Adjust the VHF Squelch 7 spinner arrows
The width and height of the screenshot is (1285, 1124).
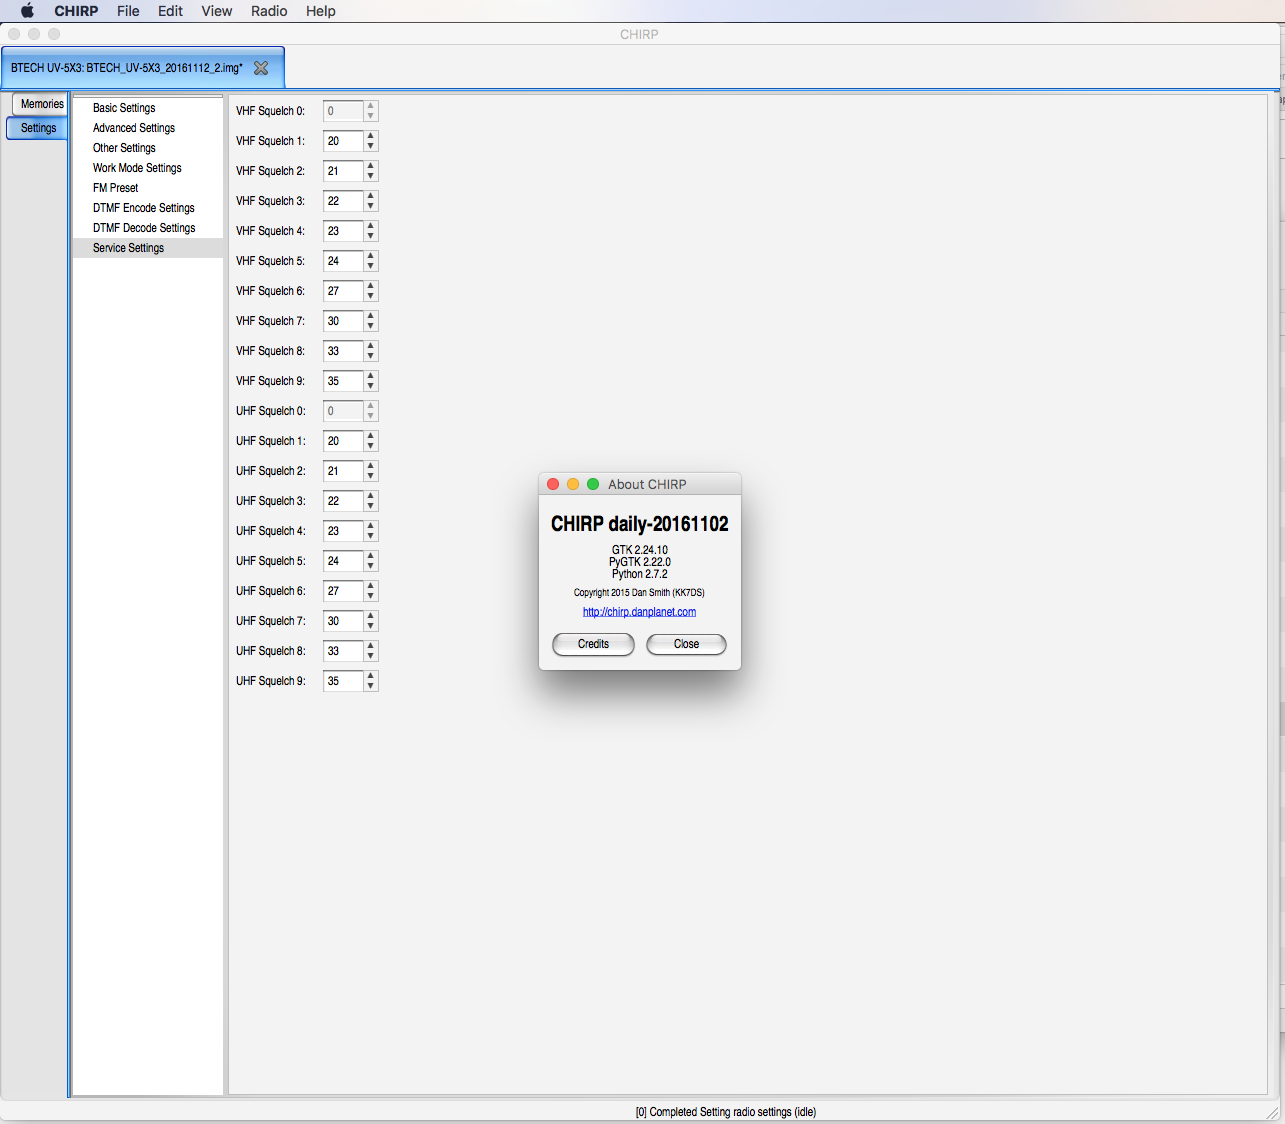click(x=371, y=321)
